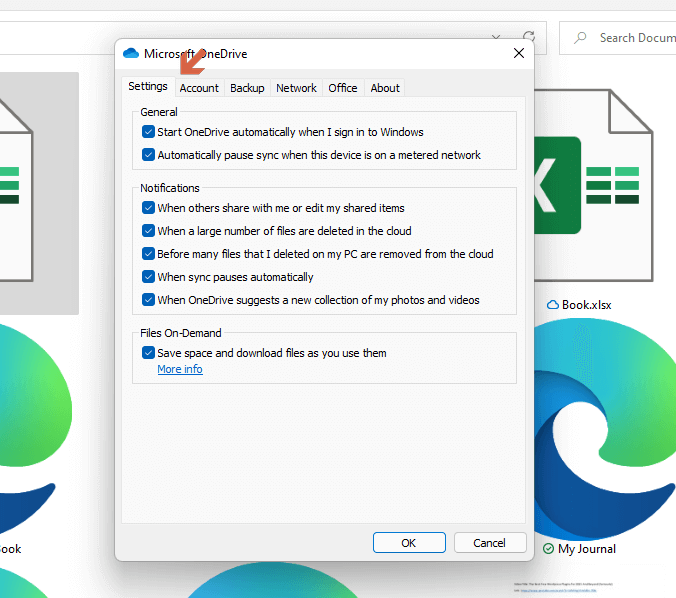Screen dimensions: 676x598
Task: Toggle When sync pauses automatically notification
Action: pos(148,276)
